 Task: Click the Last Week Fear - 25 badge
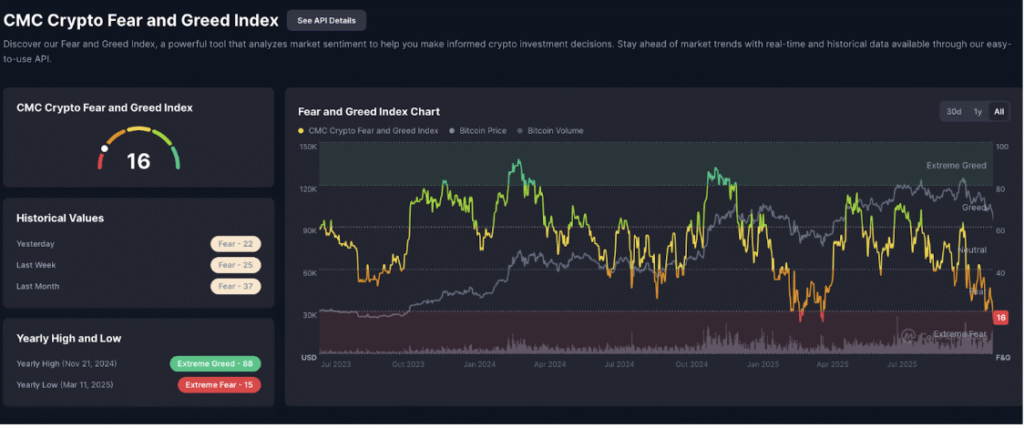tap(235, 265)
